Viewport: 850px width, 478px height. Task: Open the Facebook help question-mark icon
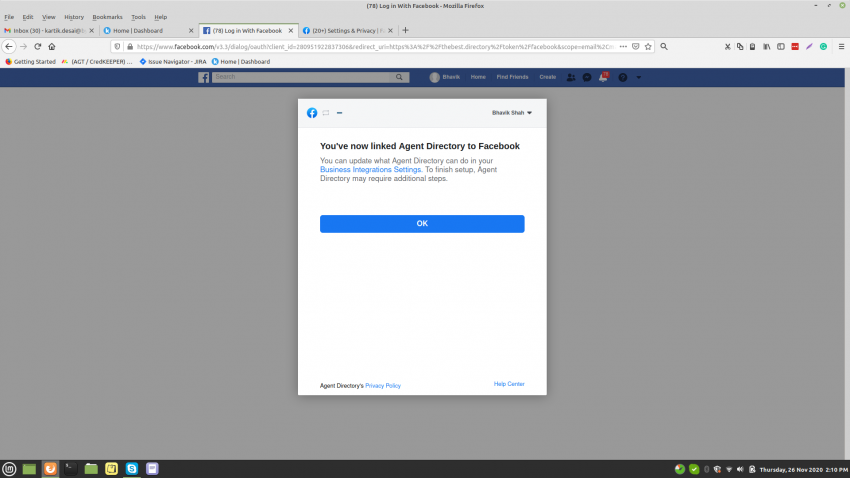coord(622,77)
